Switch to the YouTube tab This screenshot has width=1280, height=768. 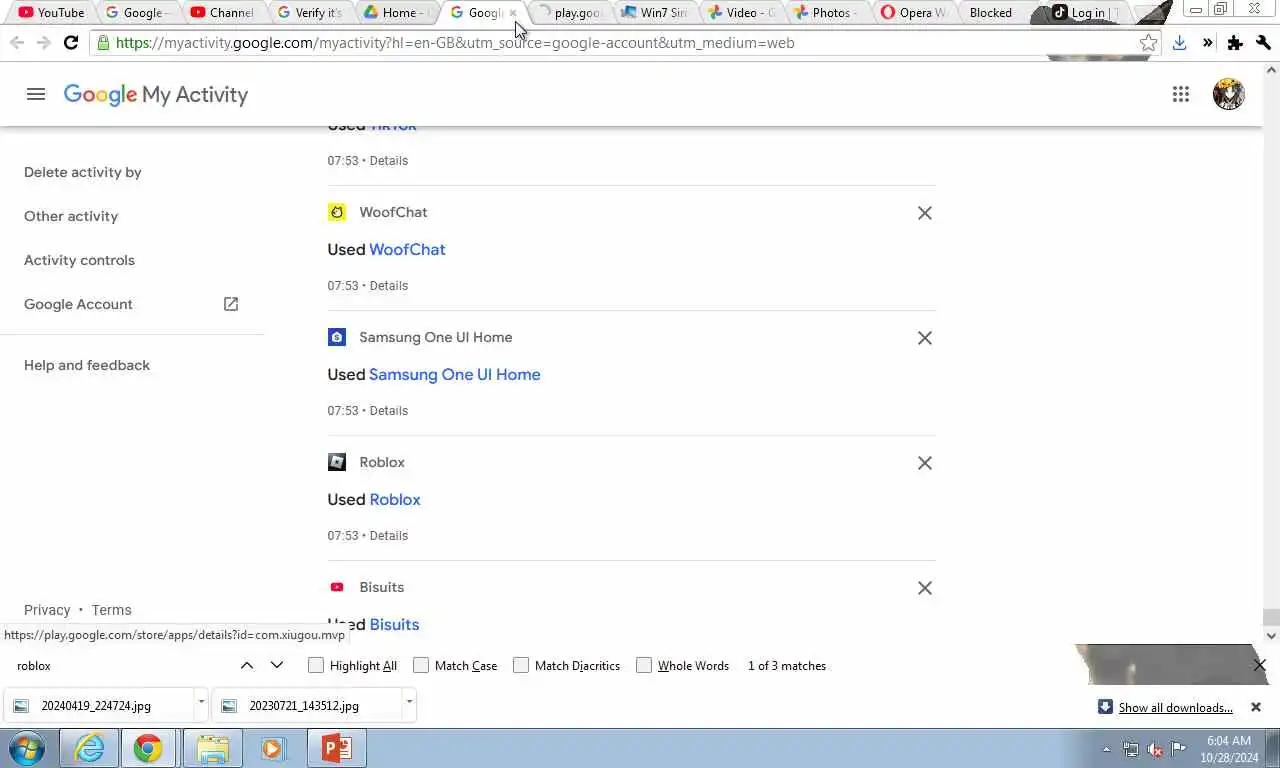51,13
